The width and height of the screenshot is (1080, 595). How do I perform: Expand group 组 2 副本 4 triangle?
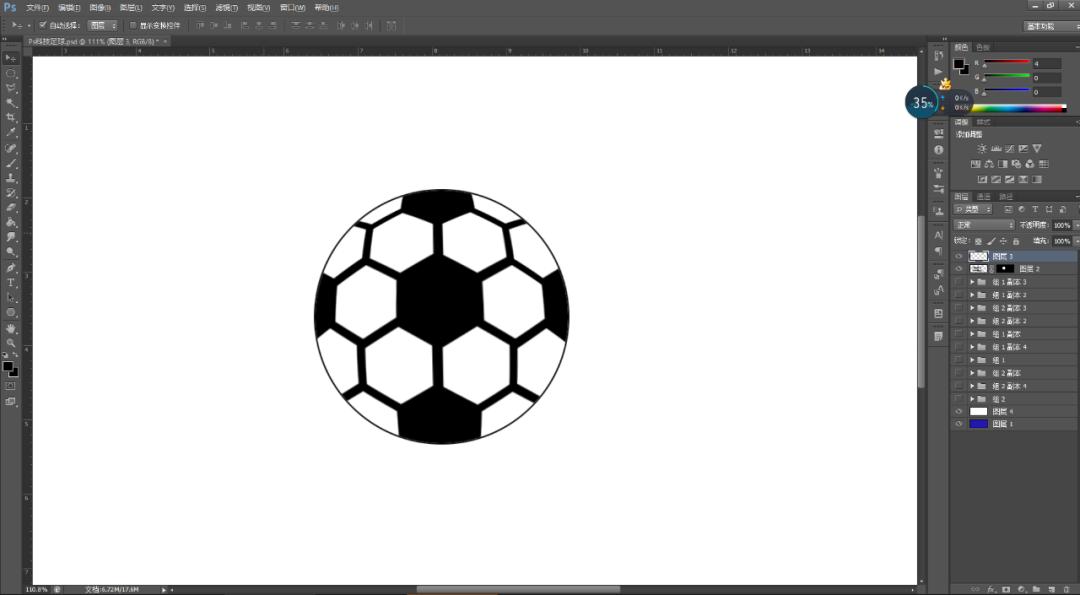coord(972,386)
